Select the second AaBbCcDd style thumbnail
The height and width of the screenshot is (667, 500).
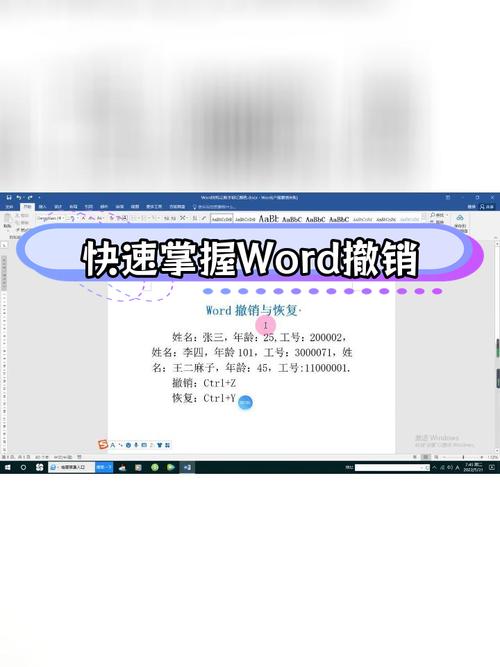245,219
